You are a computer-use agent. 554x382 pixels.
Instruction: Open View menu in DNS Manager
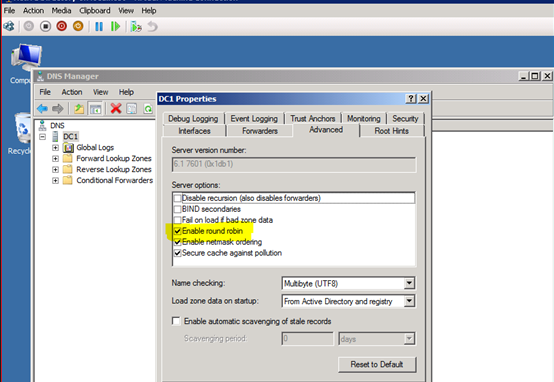100,92
